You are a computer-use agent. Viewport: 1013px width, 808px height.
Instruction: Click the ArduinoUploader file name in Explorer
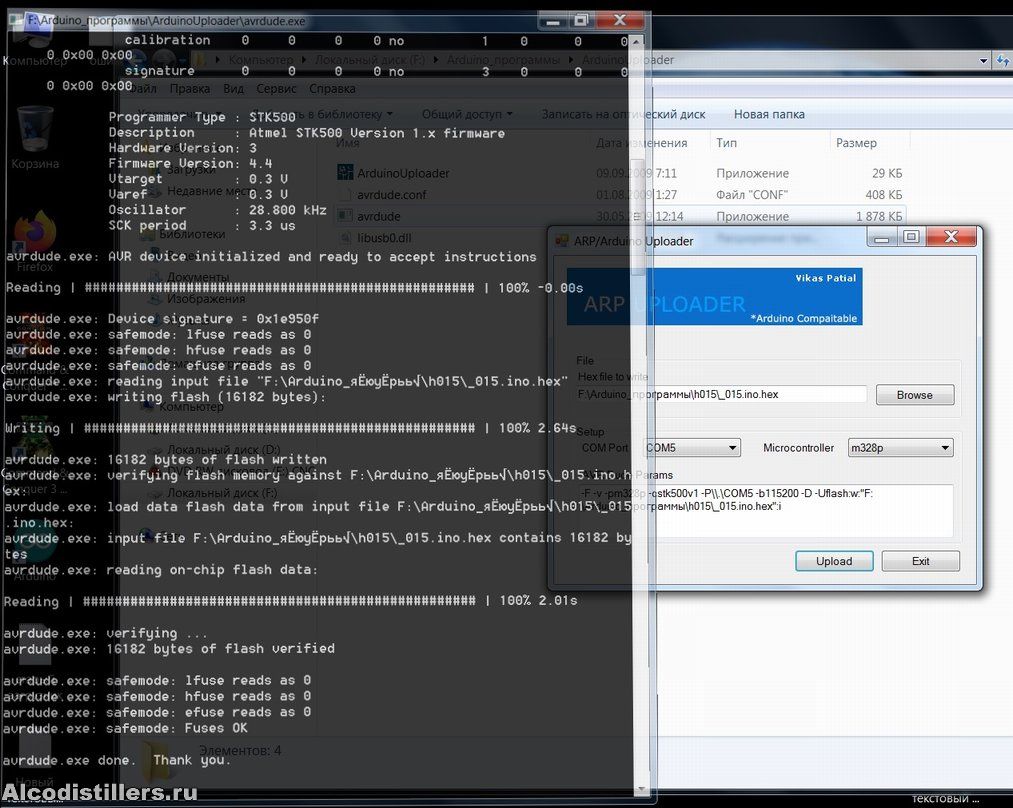pos(403,173)
